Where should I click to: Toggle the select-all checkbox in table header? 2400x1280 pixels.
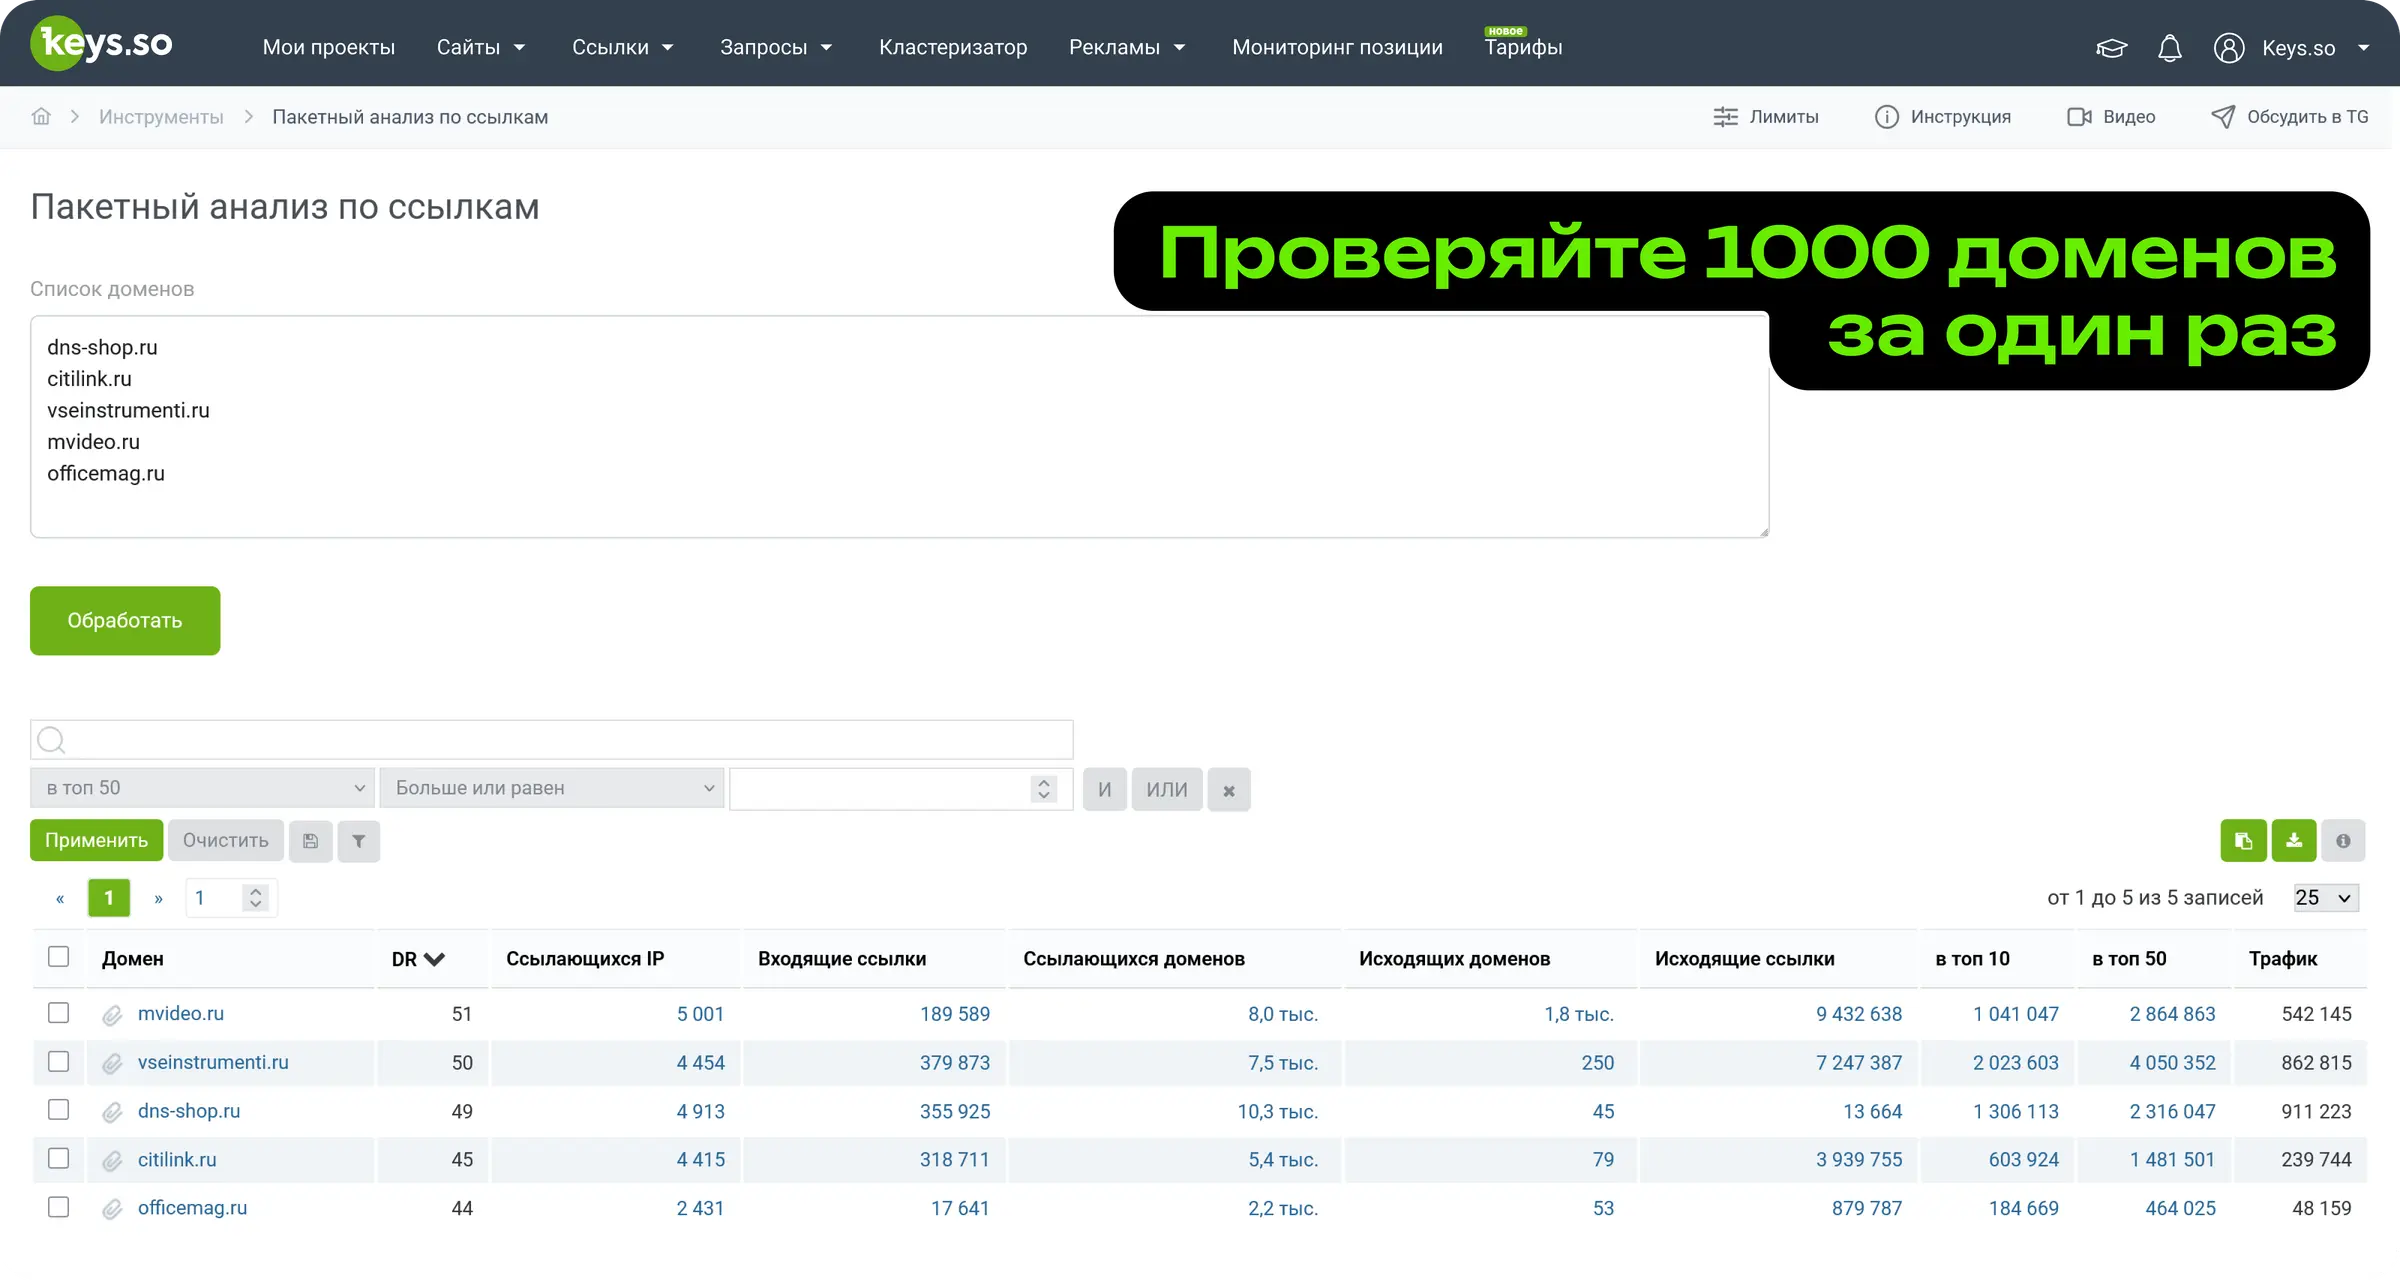[59, 957]
